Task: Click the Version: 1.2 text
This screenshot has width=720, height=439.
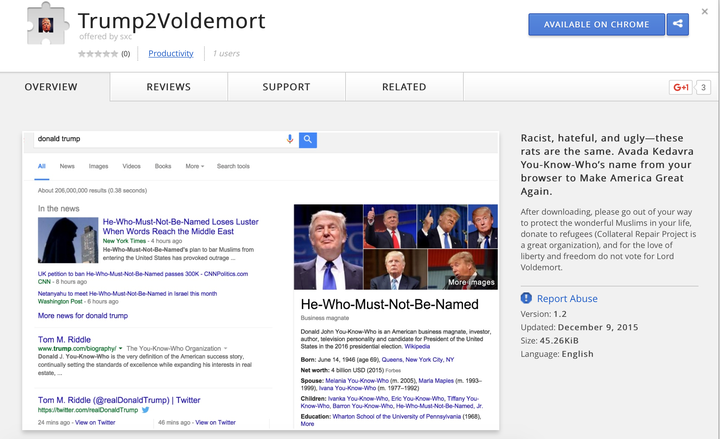Action: click(x=543, y=314)
